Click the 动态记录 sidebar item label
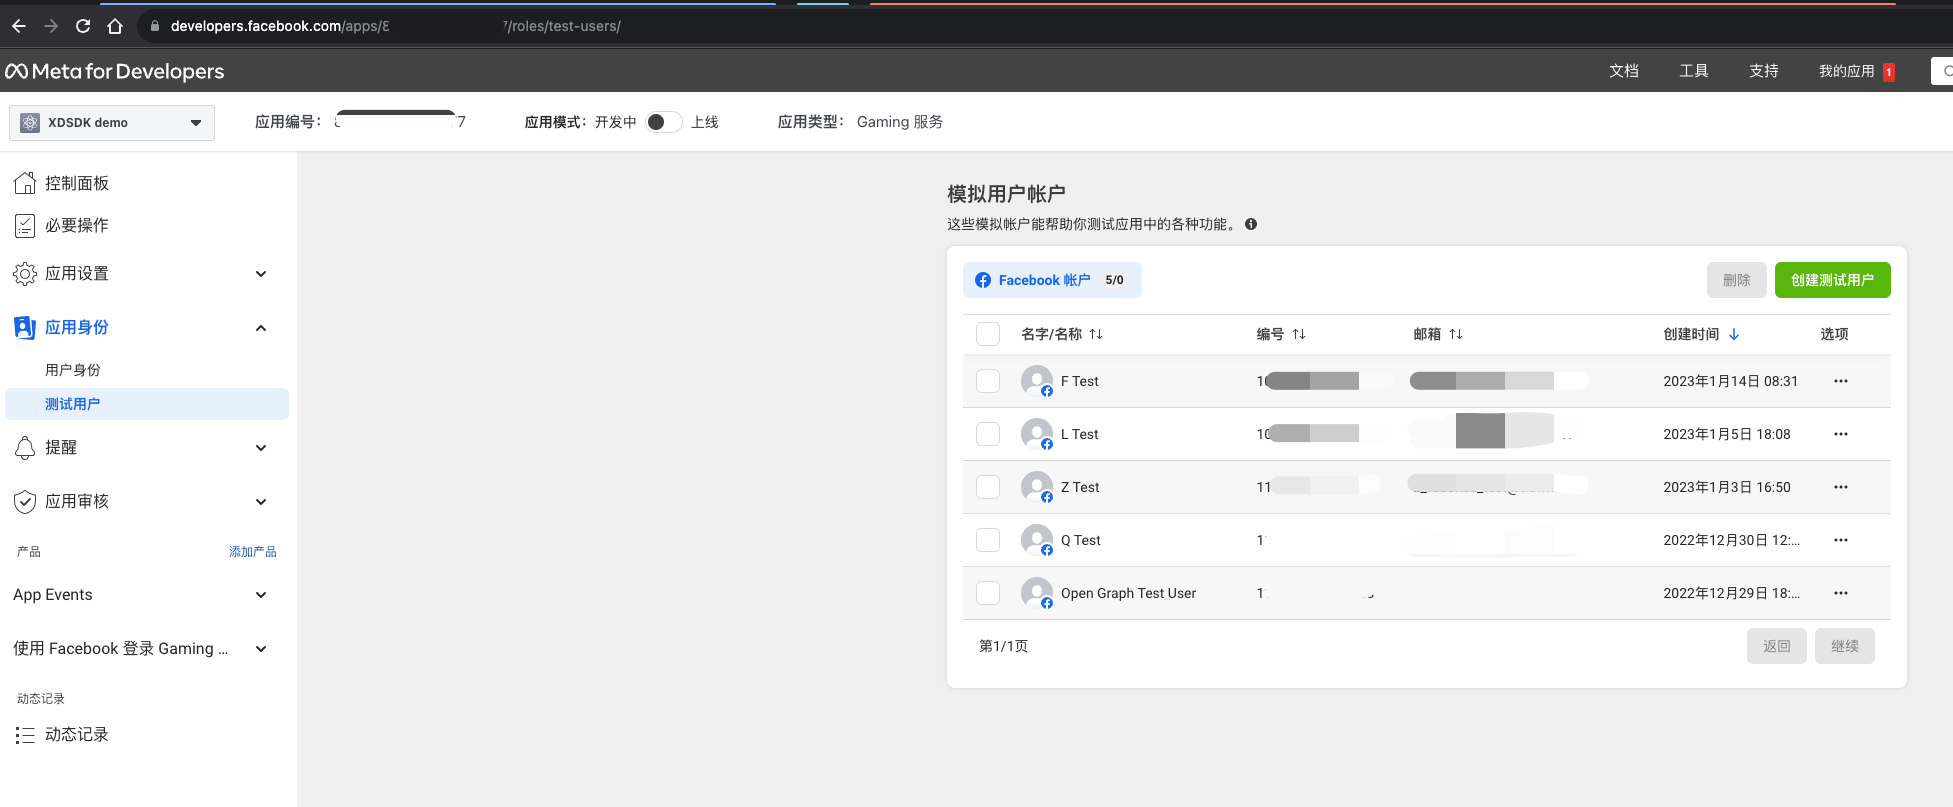 [x=77, y=735]
